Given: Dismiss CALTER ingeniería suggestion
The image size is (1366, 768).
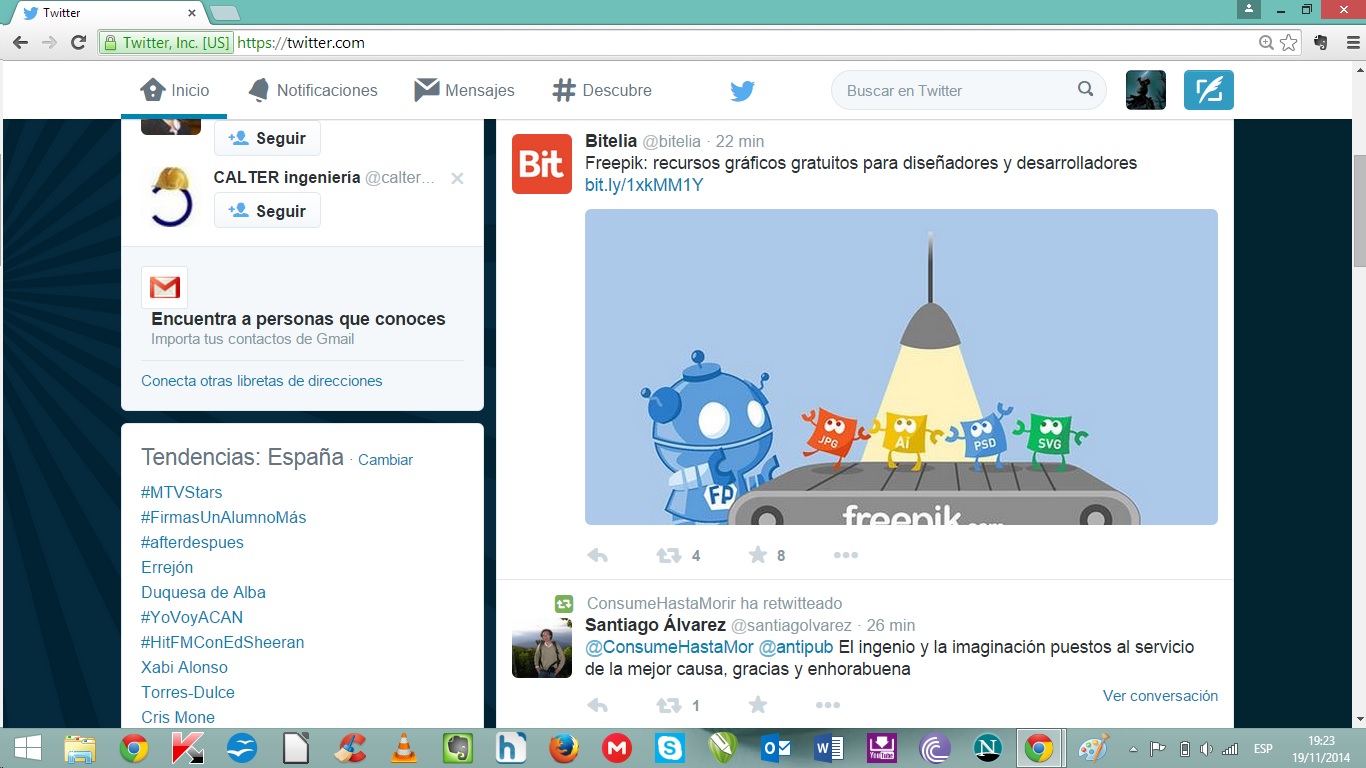Looking at the screenshot, I should (x=457, y=178).
